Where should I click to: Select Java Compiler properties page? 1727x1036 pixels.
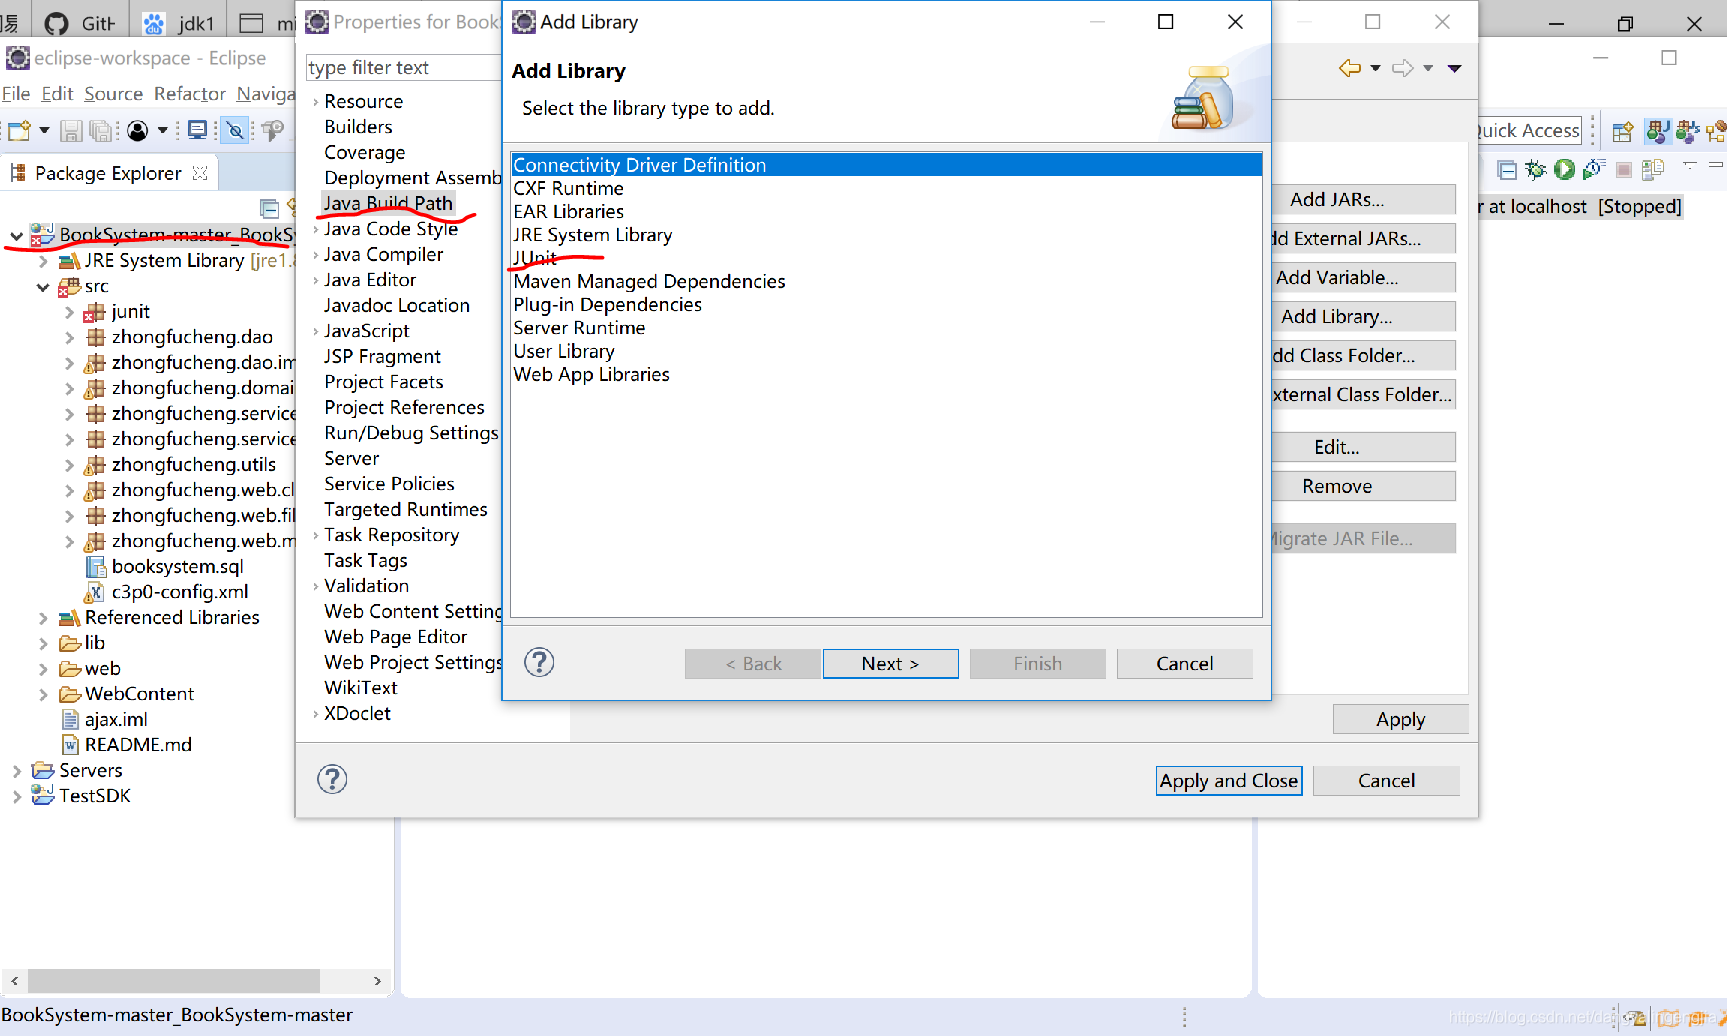[383, 254]
